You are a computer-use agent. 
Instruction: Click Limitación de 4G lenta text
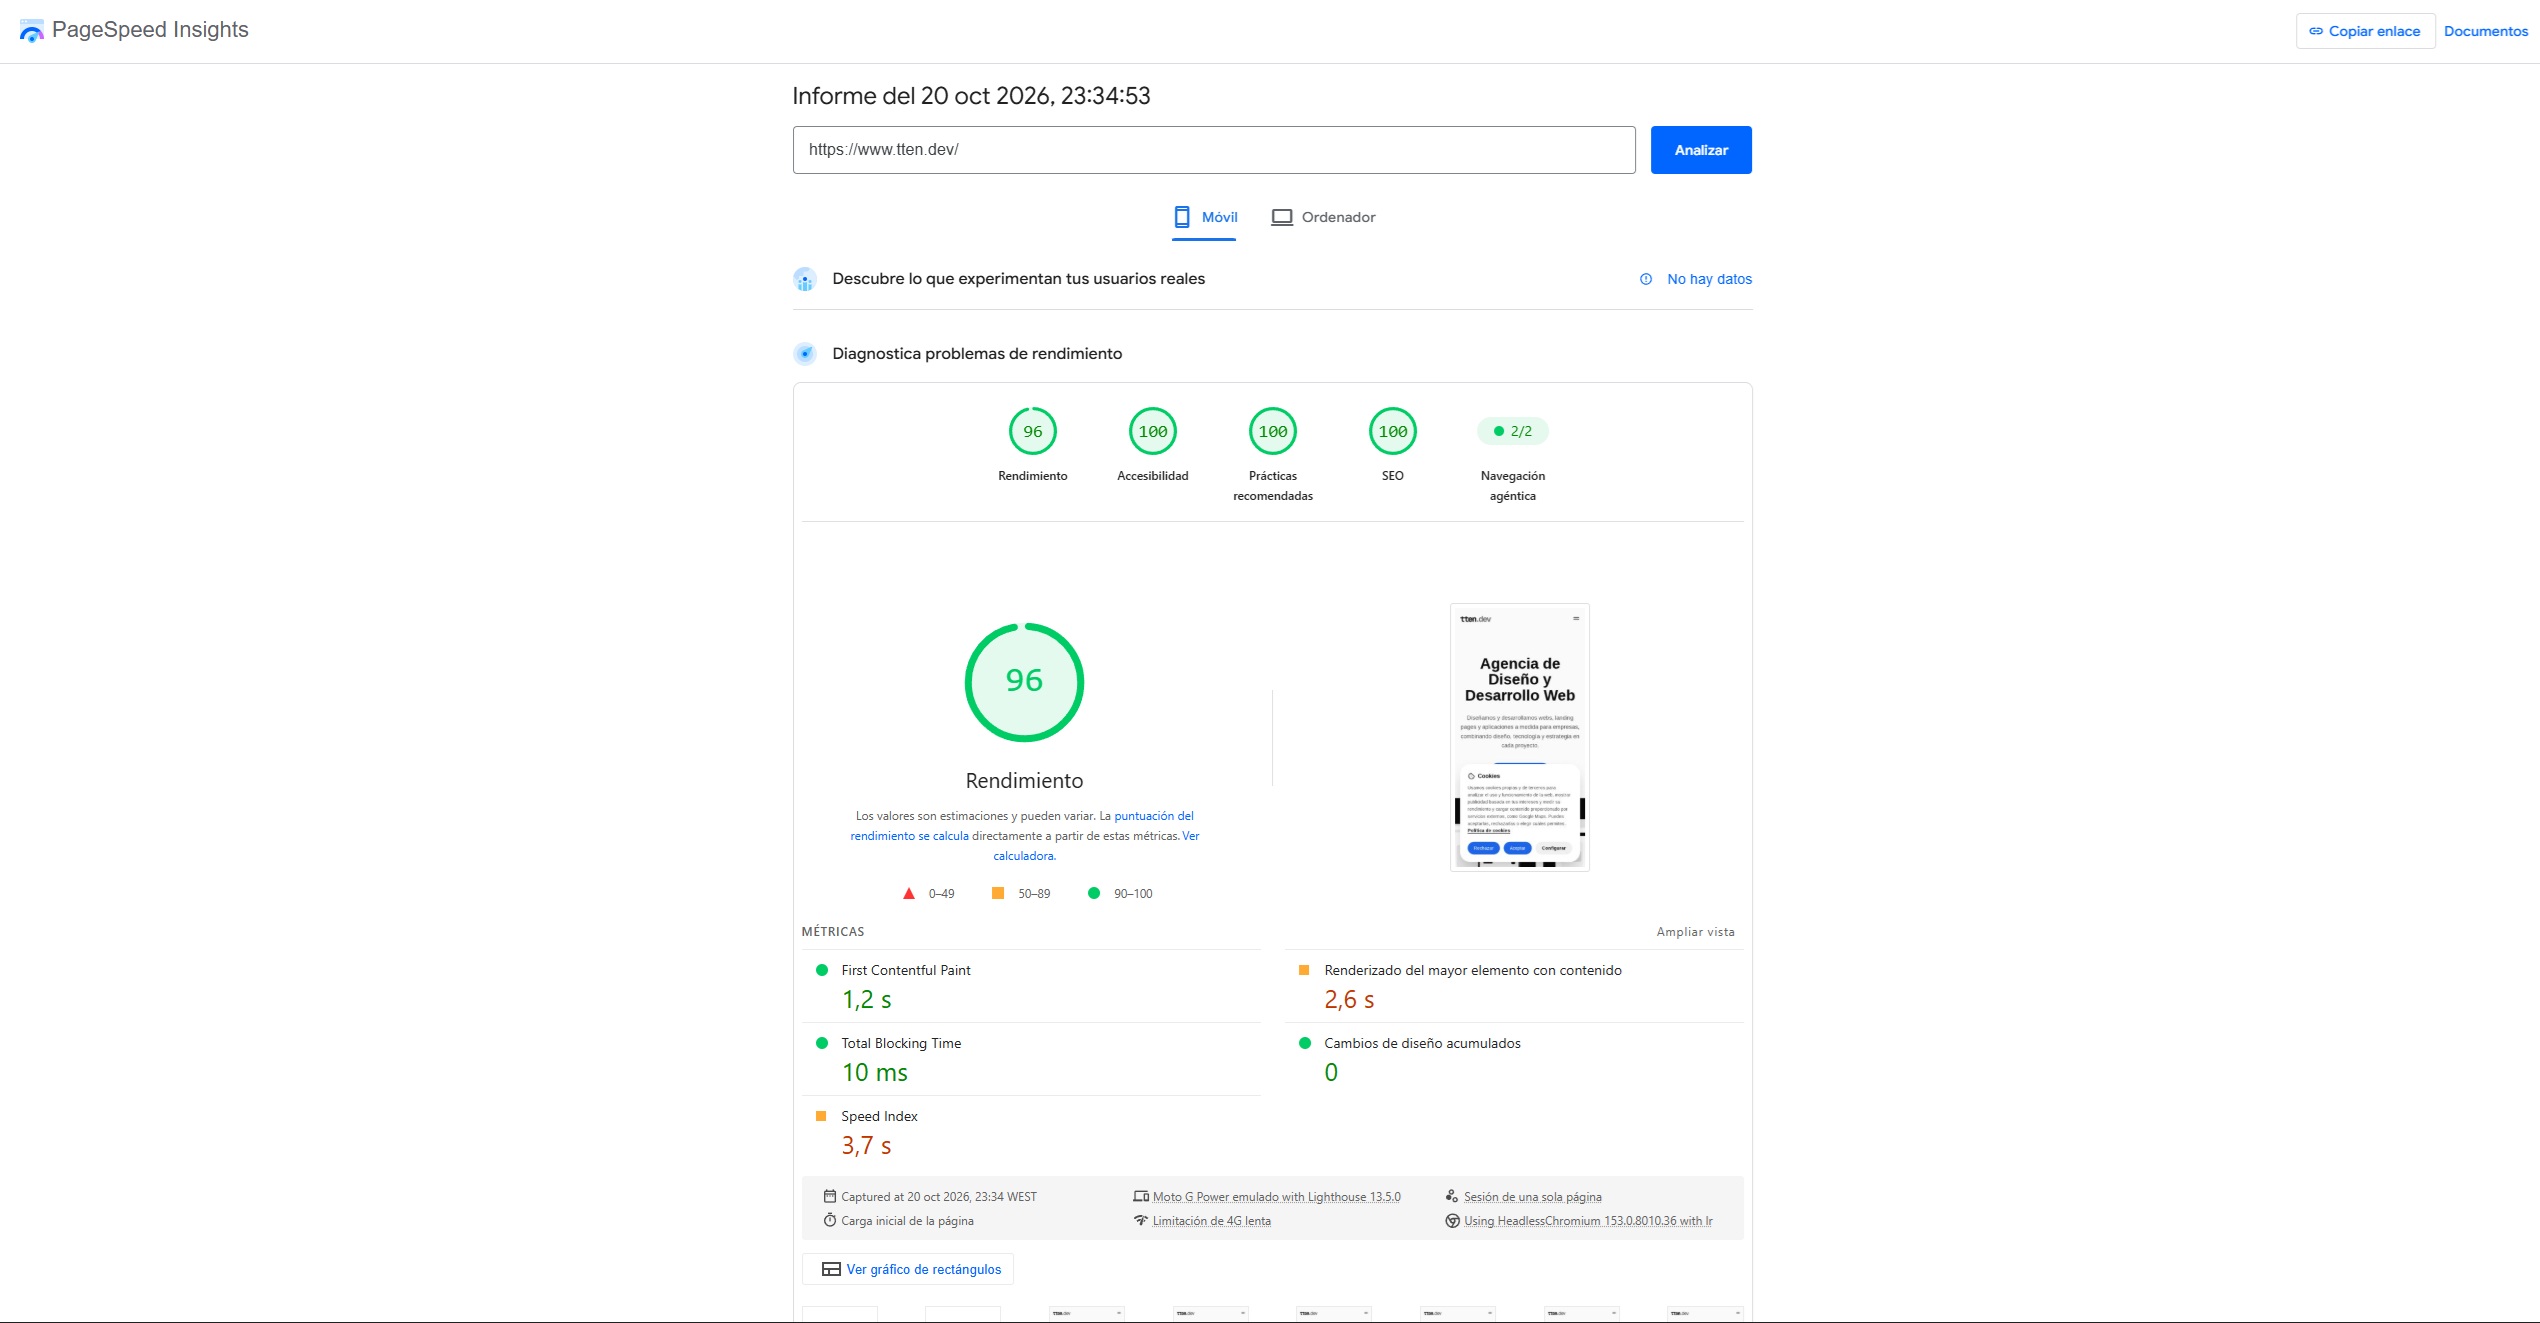click(x=1211, y=1220)
